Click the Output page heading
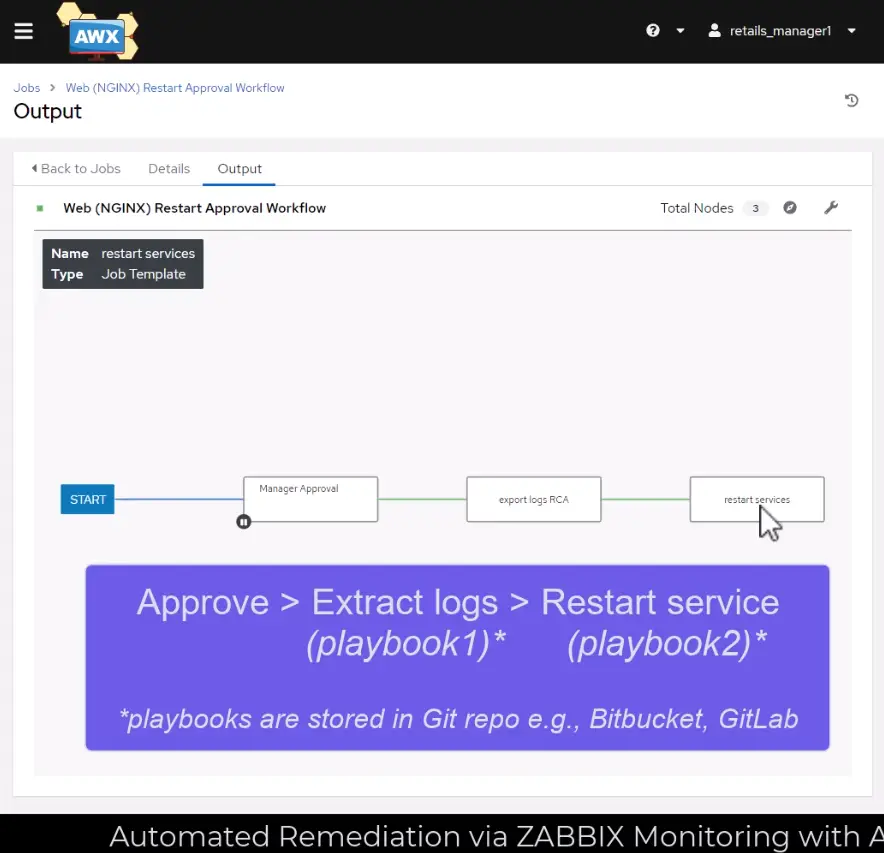The width and height of the screenshot is (884, 853). point(47,112)
